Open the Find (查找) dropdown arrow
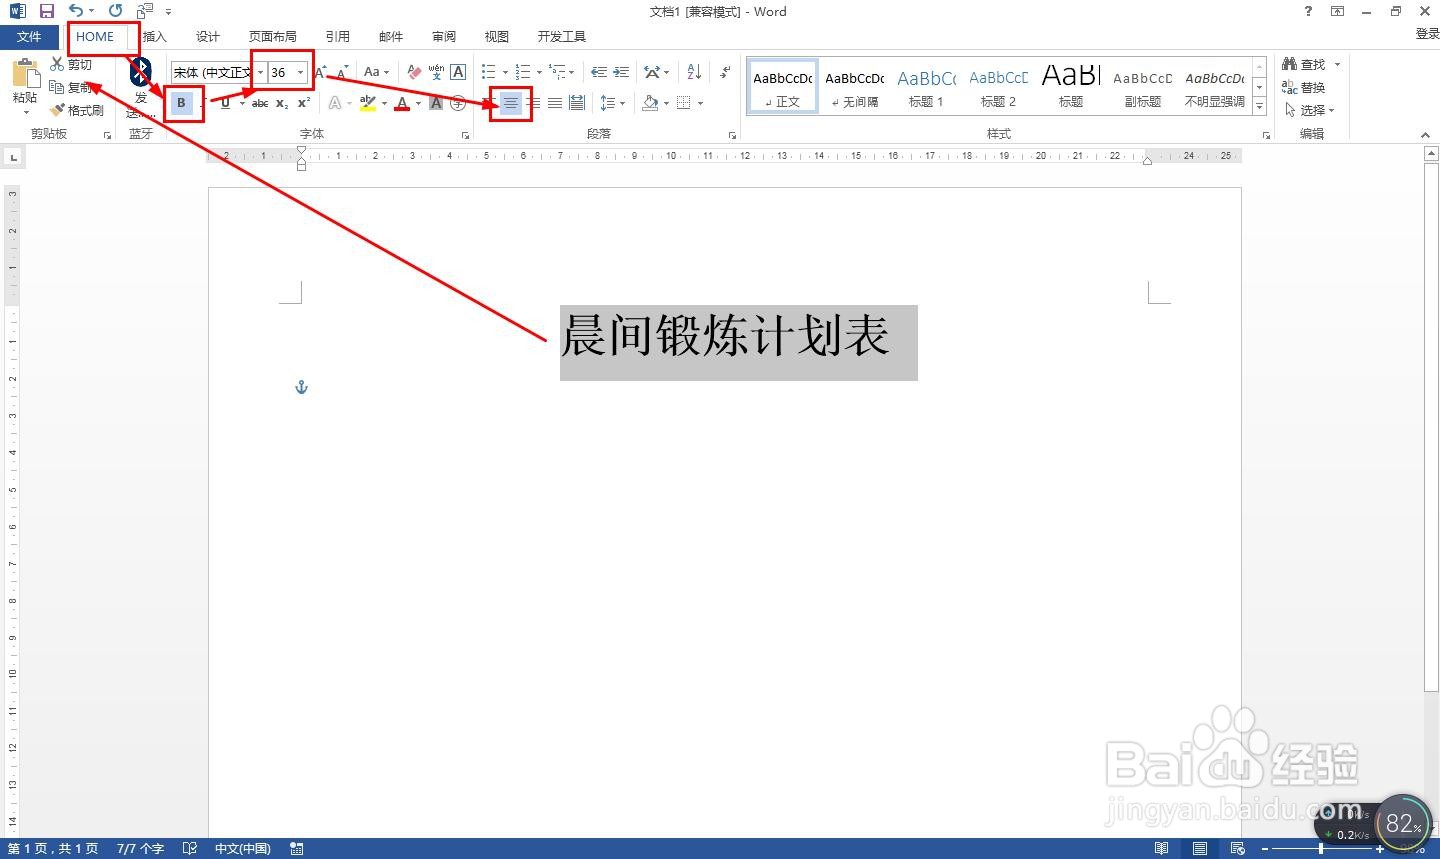 1337,64
